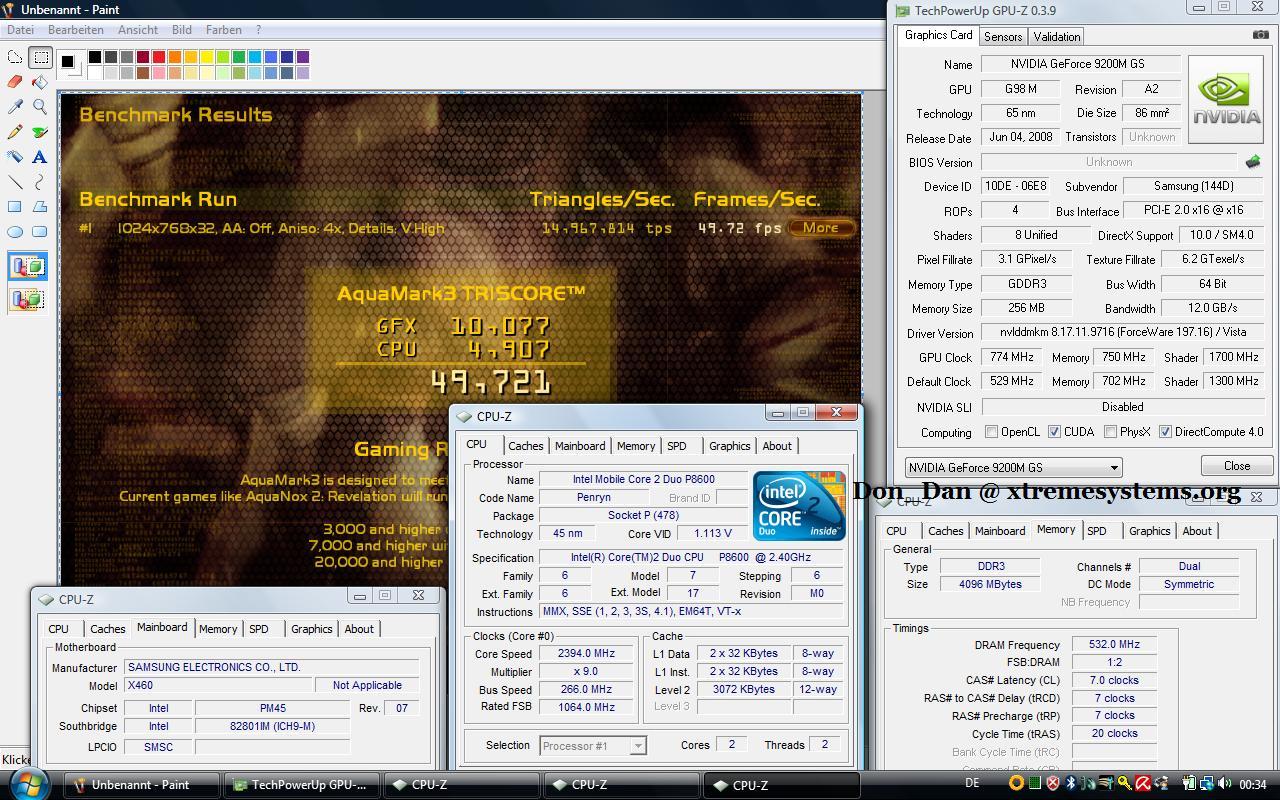Switch to the Validation tab in GPU-Z
Screen dimensions: 1280x800
pos(1056,36)
